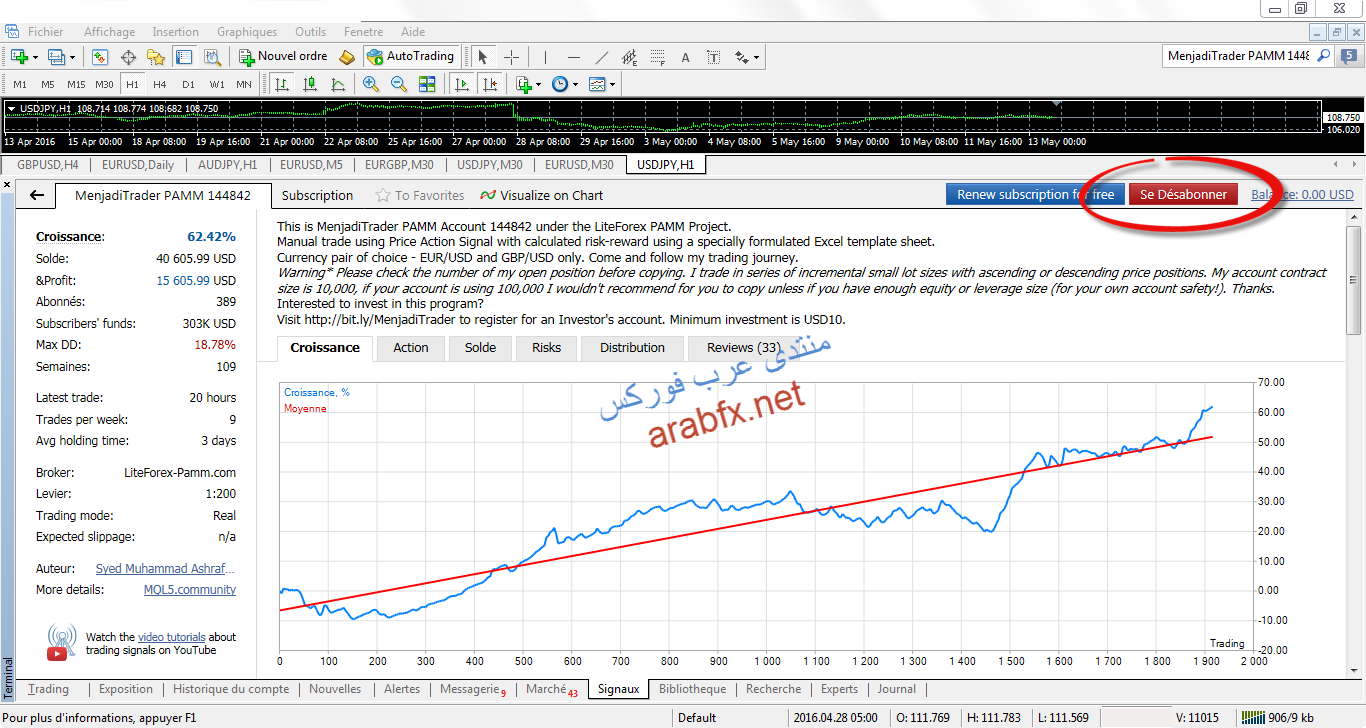Open the Profiles icon
The image size is (1366, 728).
click(x=56, y=57)
